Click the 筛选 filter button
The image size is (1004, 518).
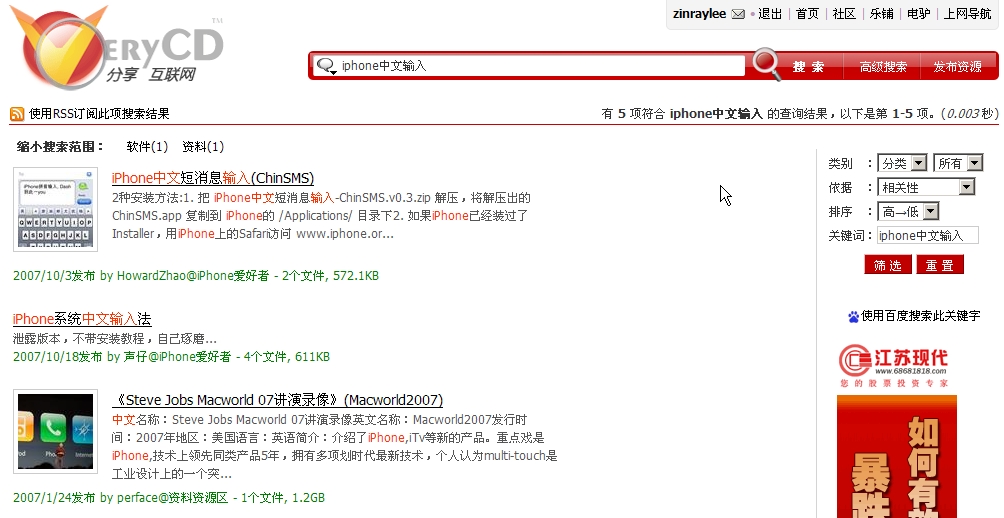888,265
